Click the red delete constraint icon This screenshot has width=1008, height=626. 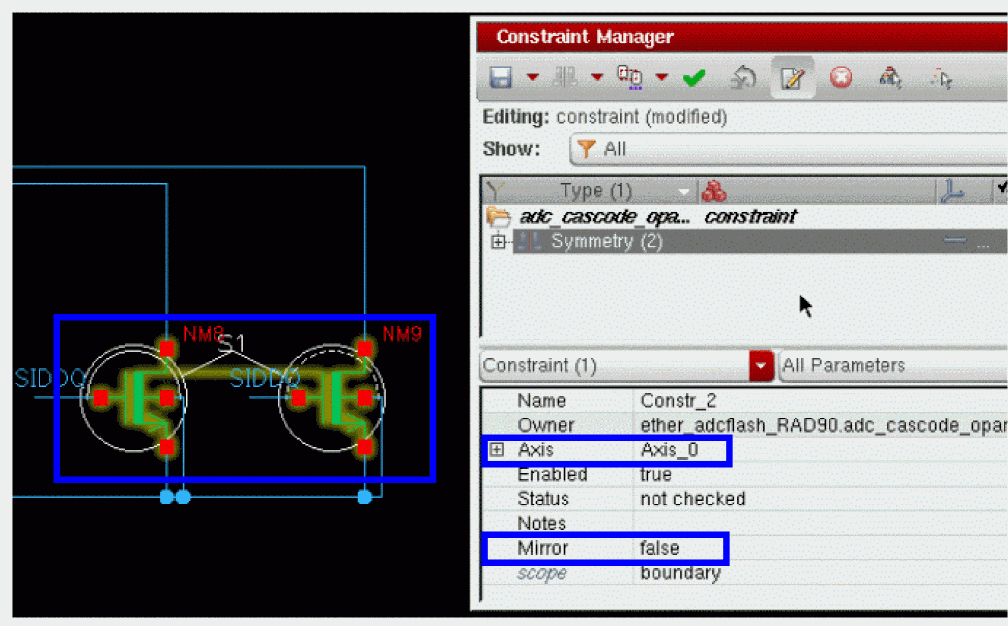[841, 78]
